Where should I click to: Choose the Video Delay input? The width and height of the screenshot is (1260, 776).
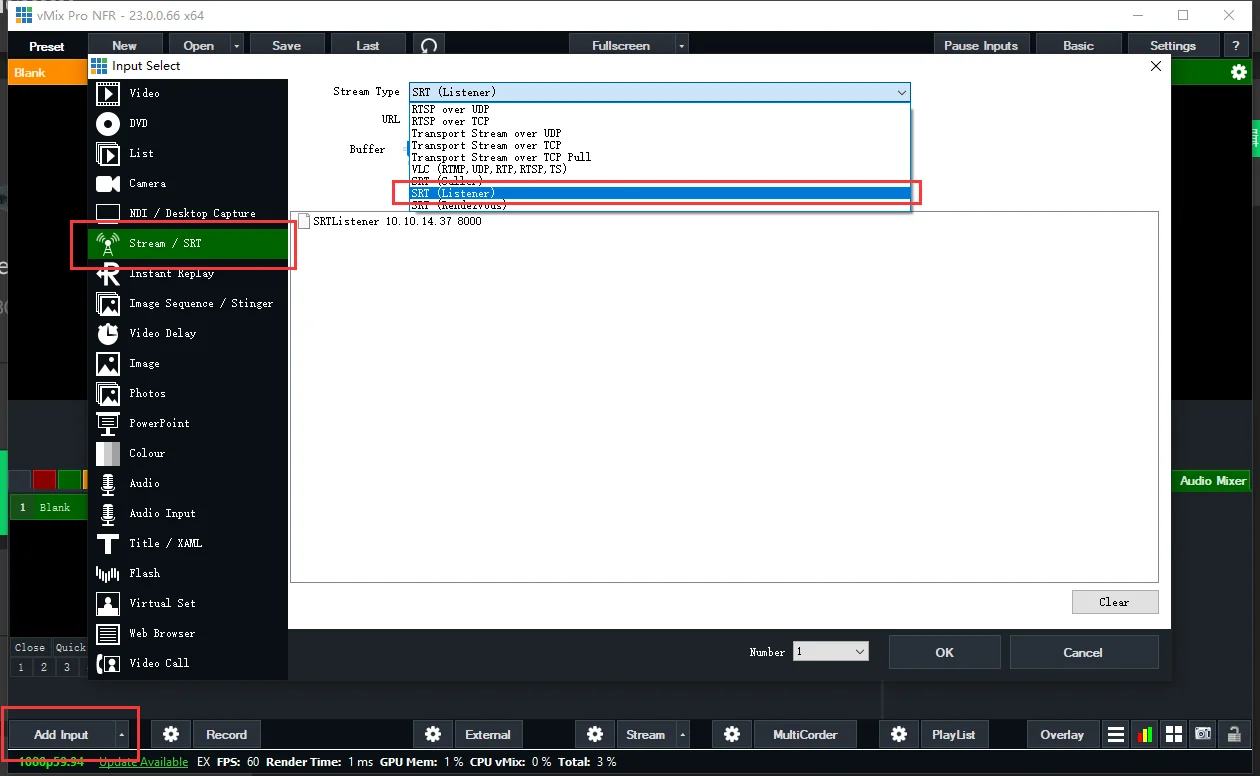pyautogui.click(x=188, y=333)
